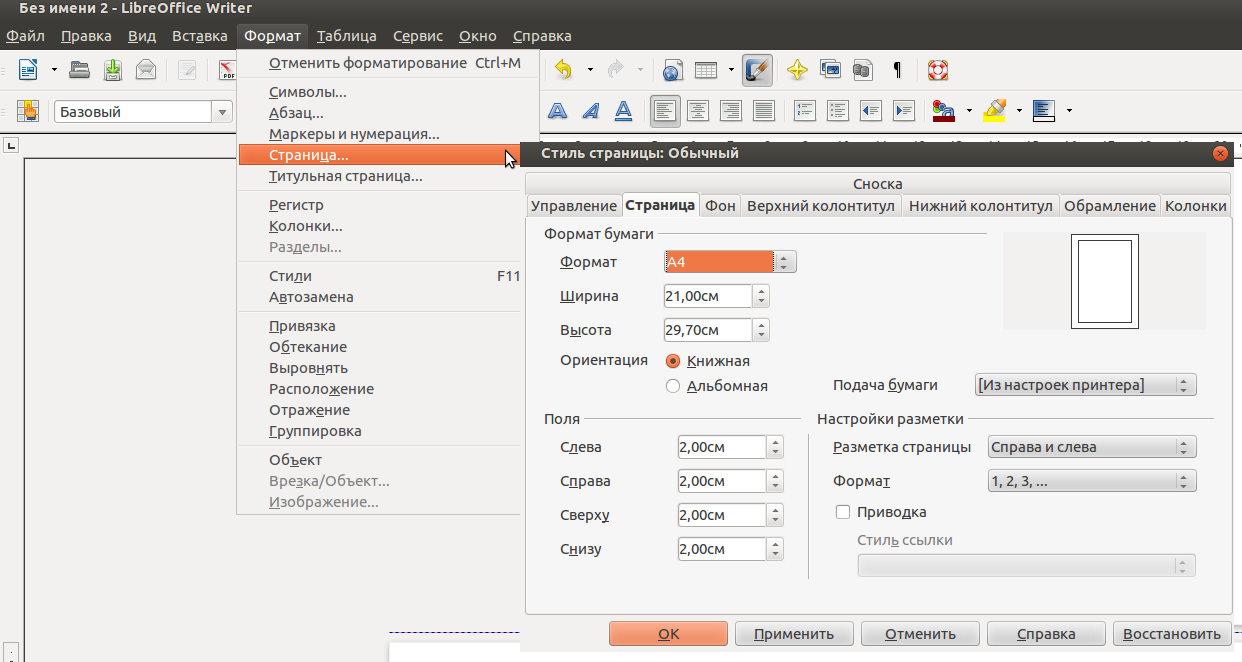Click the lifebuoy Help icon
Image resolution: width=1242 pixels, height=662 pixels.
(x=938, y=70)
